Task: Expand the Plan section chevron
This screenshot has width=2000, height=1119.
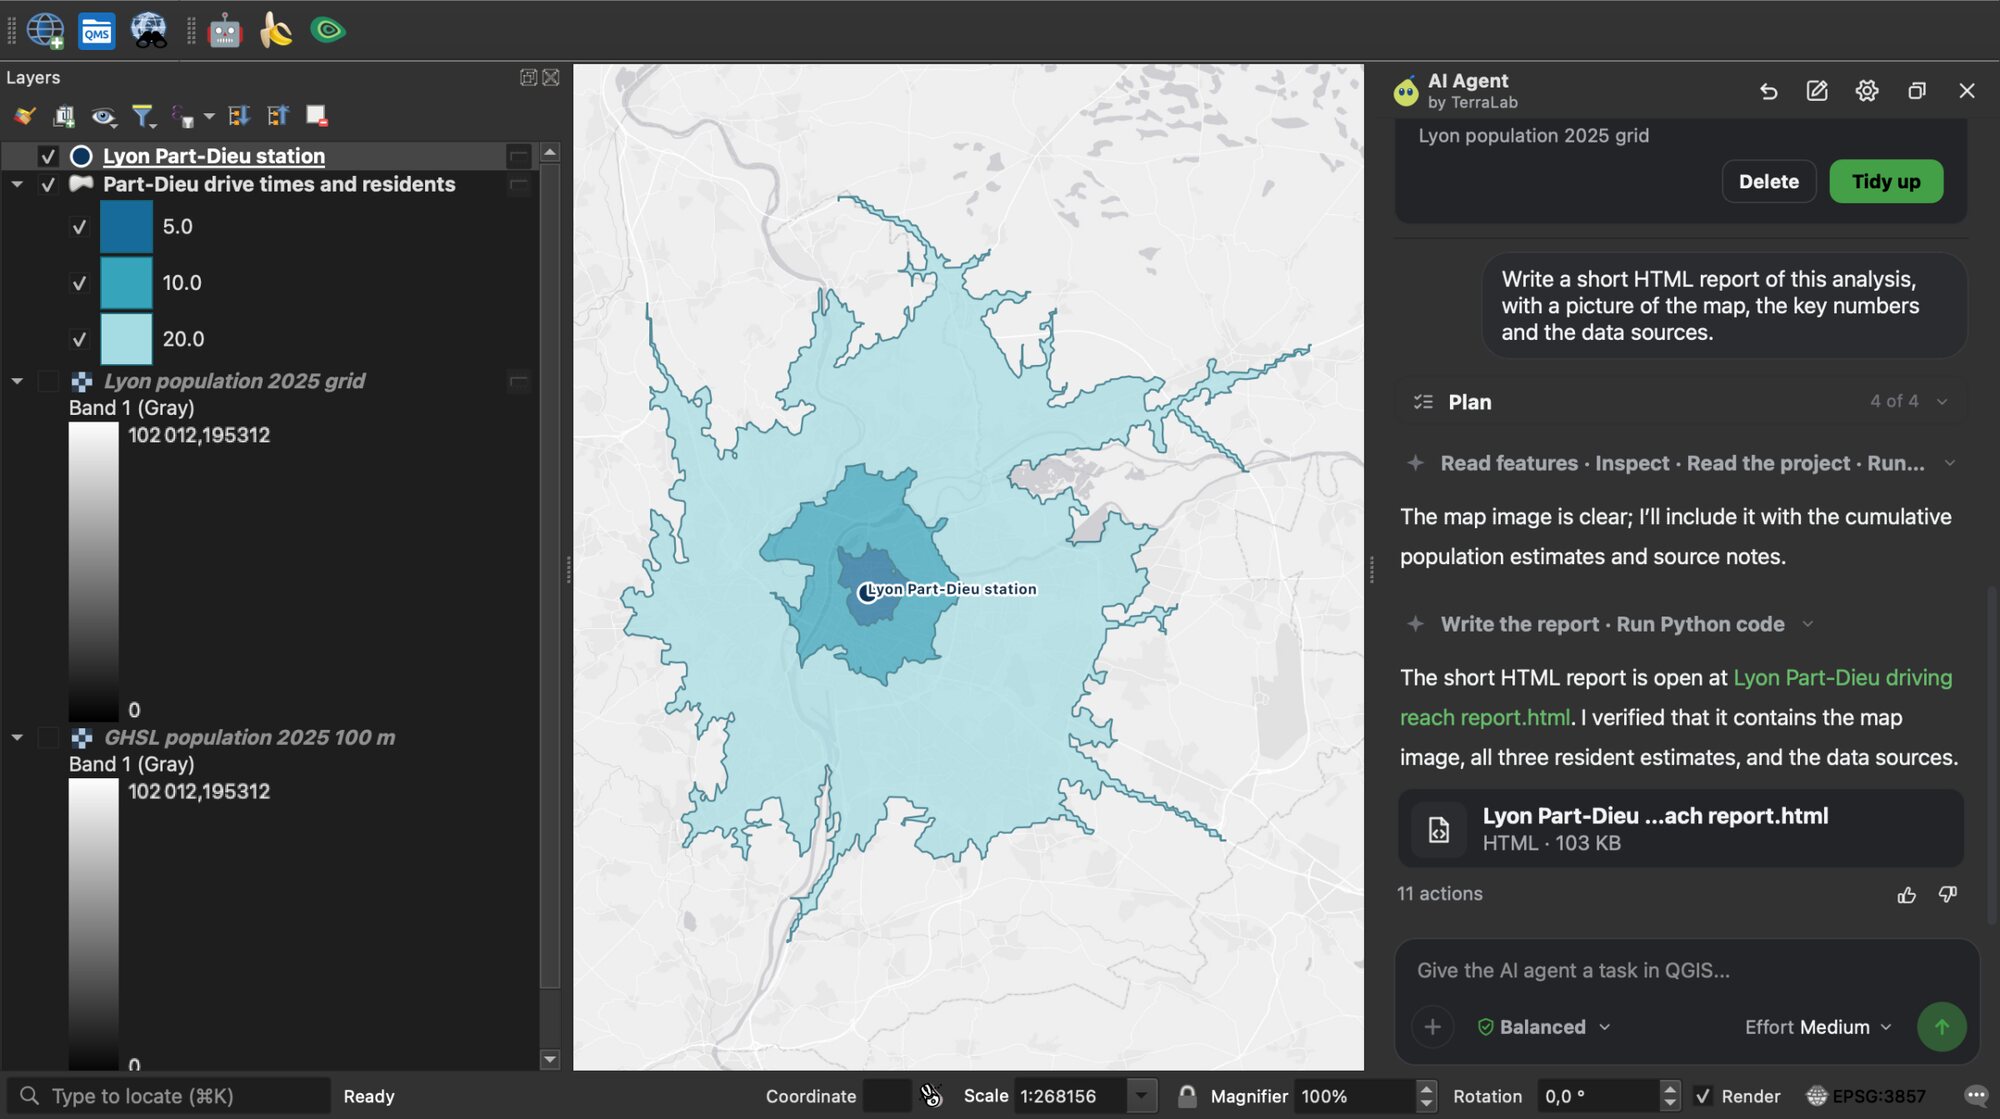Action: coord(1942,402)
